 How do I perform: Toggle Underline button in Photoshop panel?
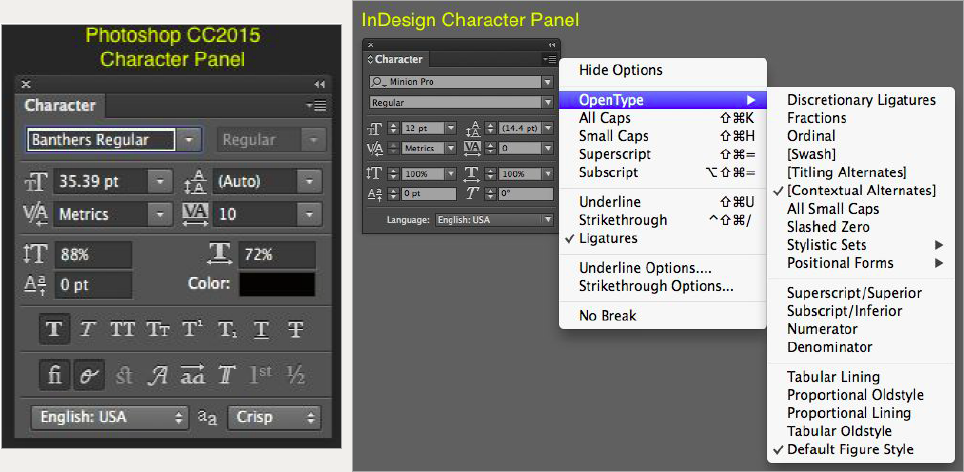coord(262,329)
